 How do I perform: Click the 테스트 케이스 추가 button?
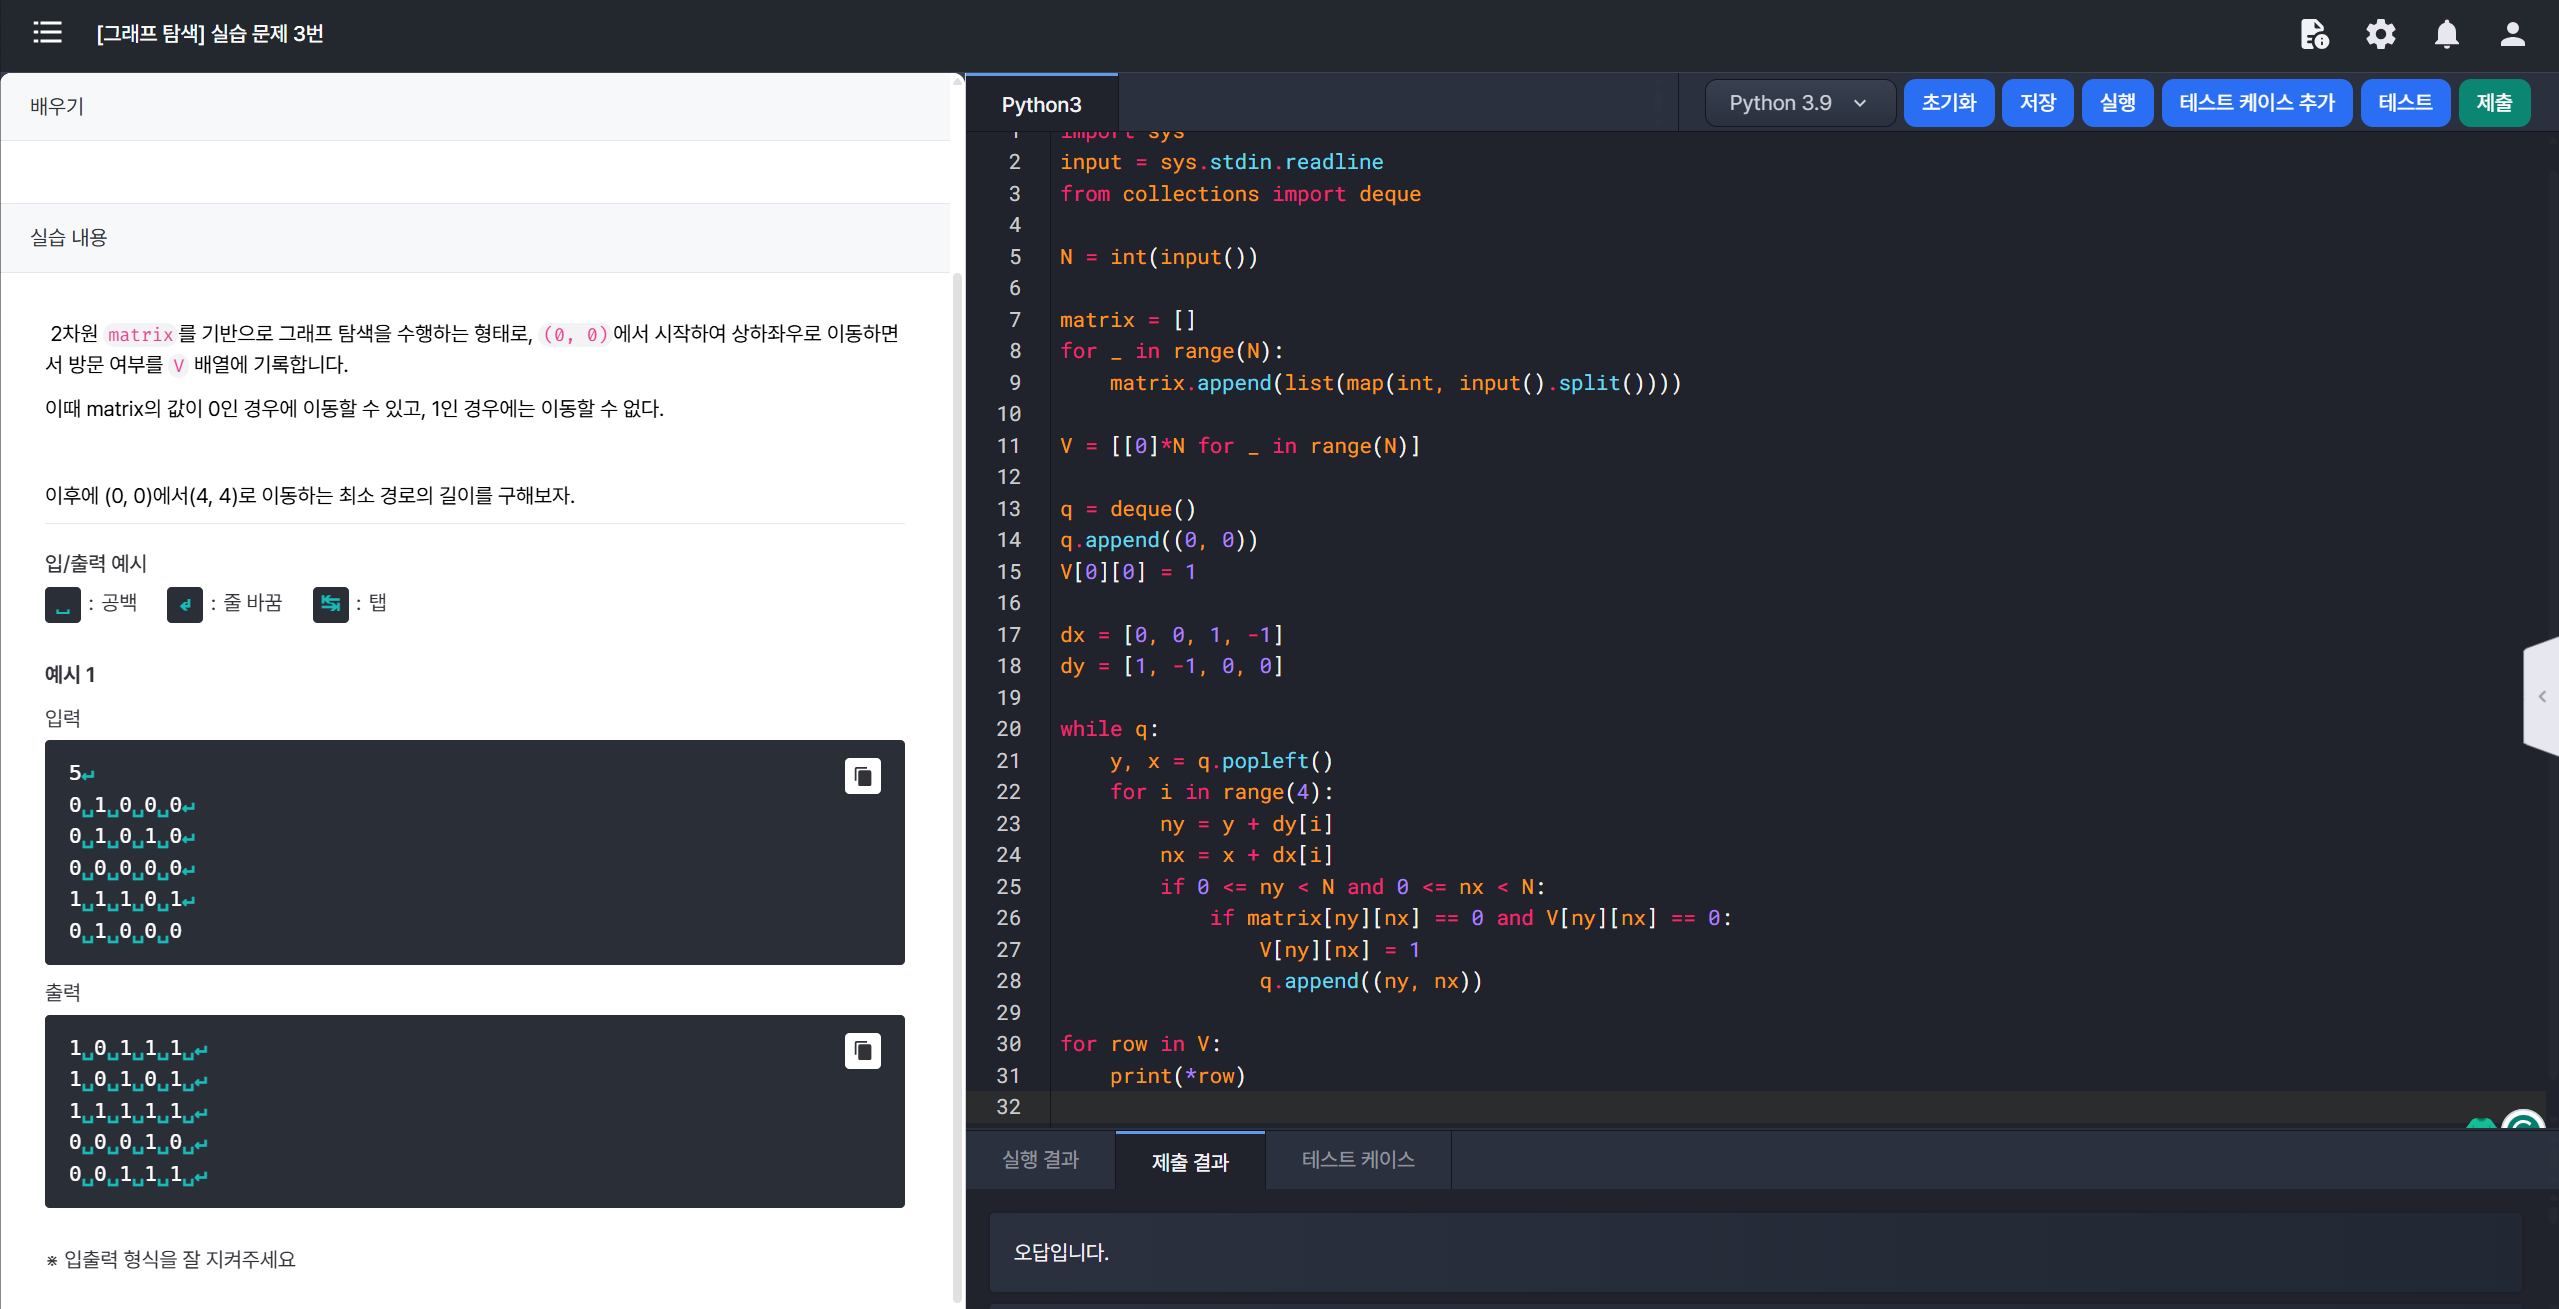[x=2257, y=103]
